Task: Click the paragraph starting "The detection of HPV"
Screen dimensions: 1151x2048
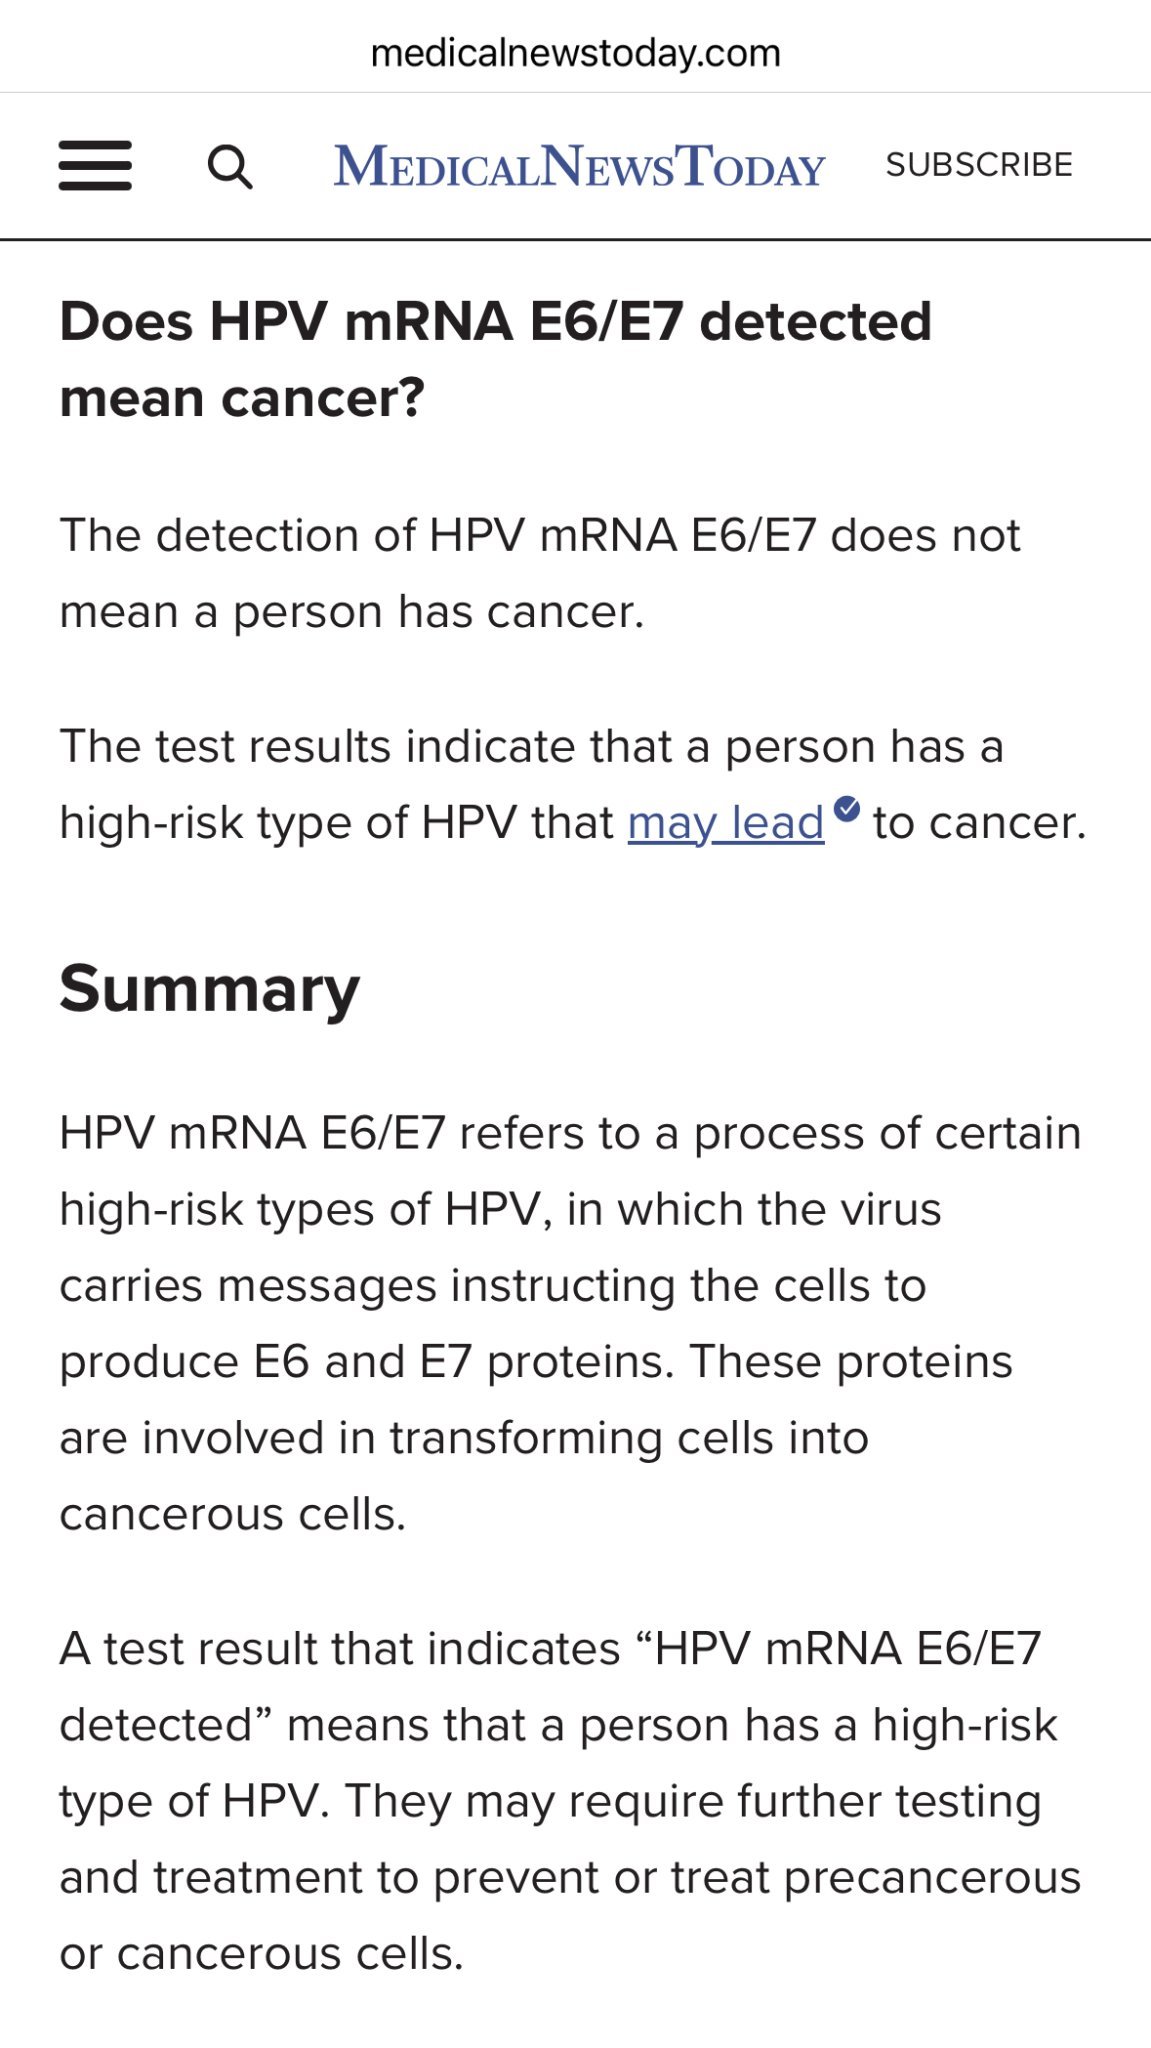Action: point(539,535)
